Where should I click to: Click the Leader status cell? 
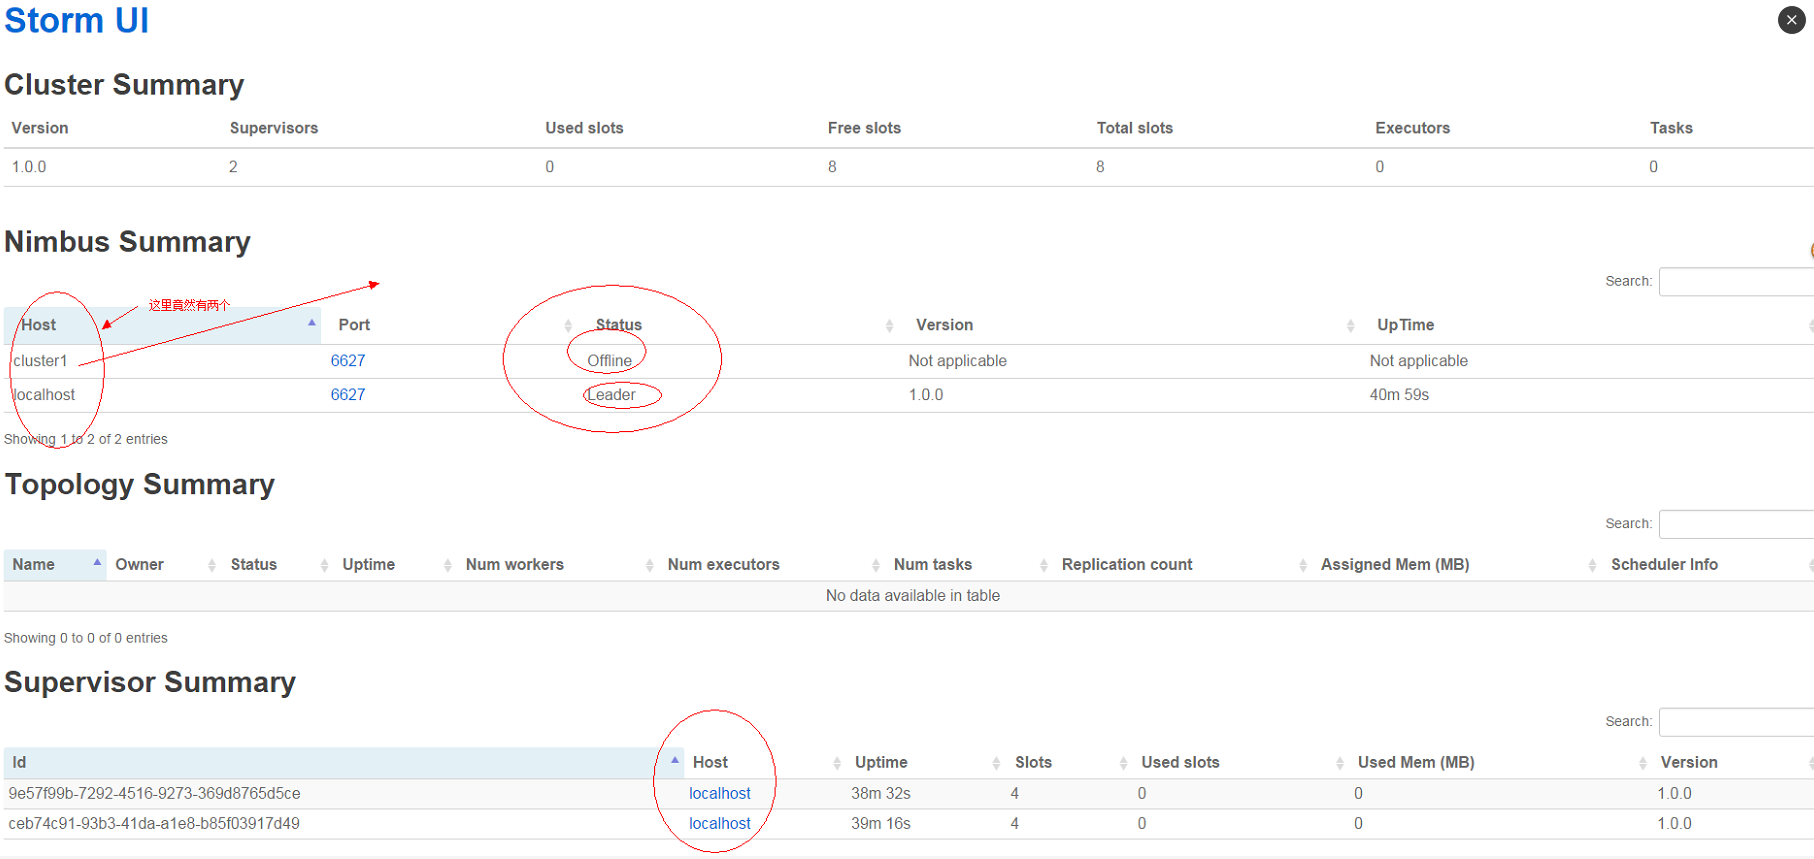[x=611, y=395]
